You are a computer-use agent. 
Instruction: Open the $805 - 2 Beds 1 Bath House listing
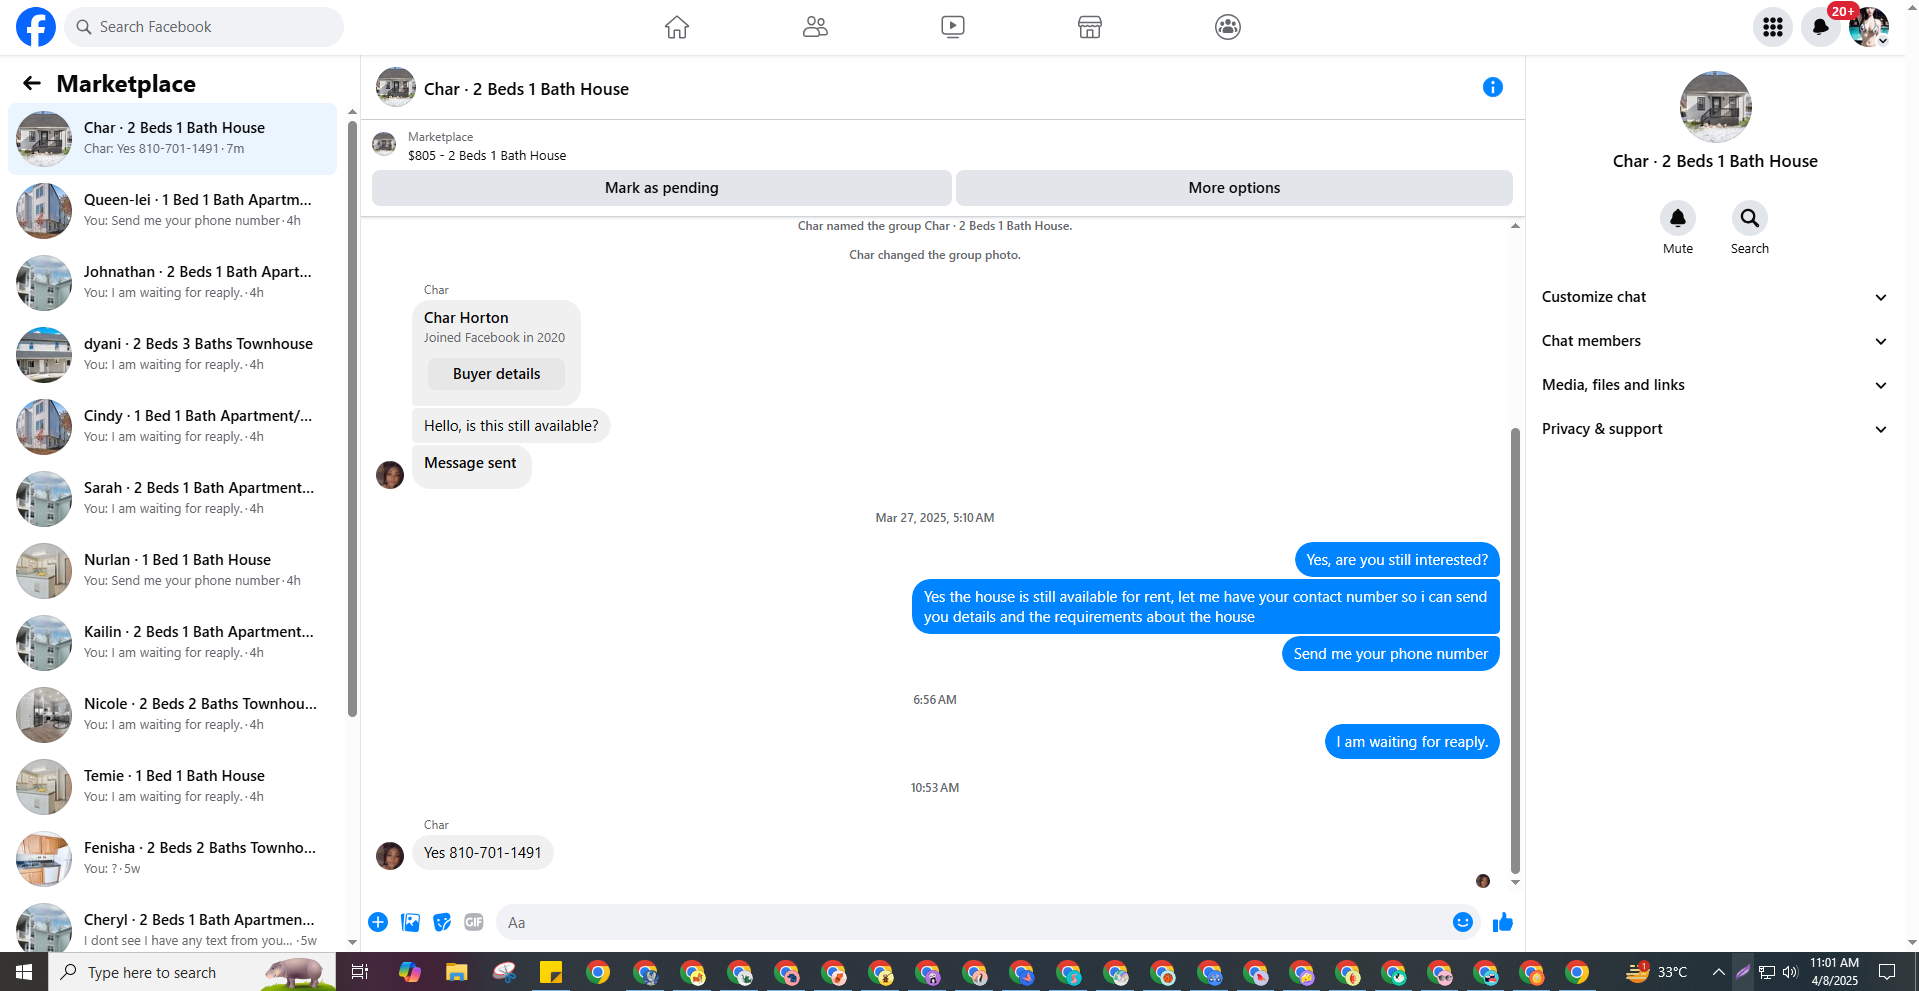[487, 156]
